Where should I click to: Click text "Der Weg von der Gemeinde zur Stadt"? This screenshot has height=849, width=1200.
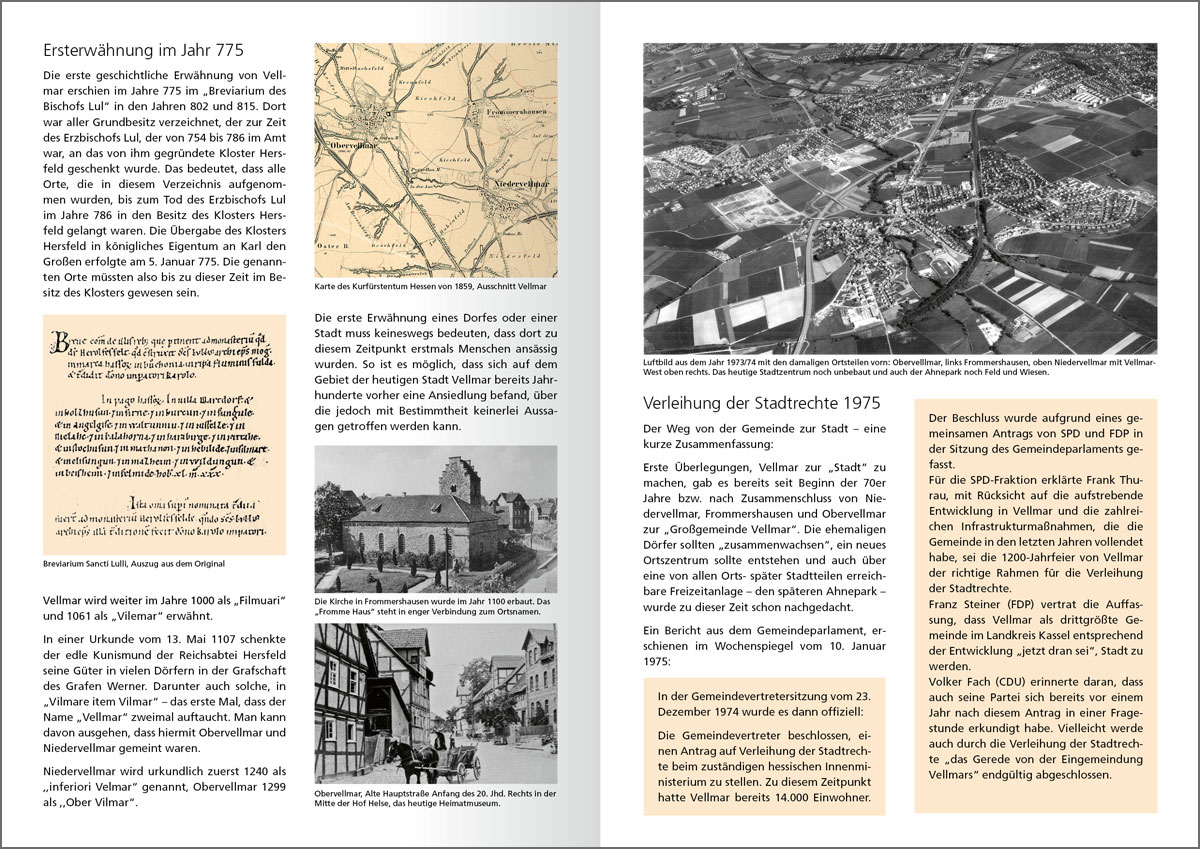(x=765, y=437)
